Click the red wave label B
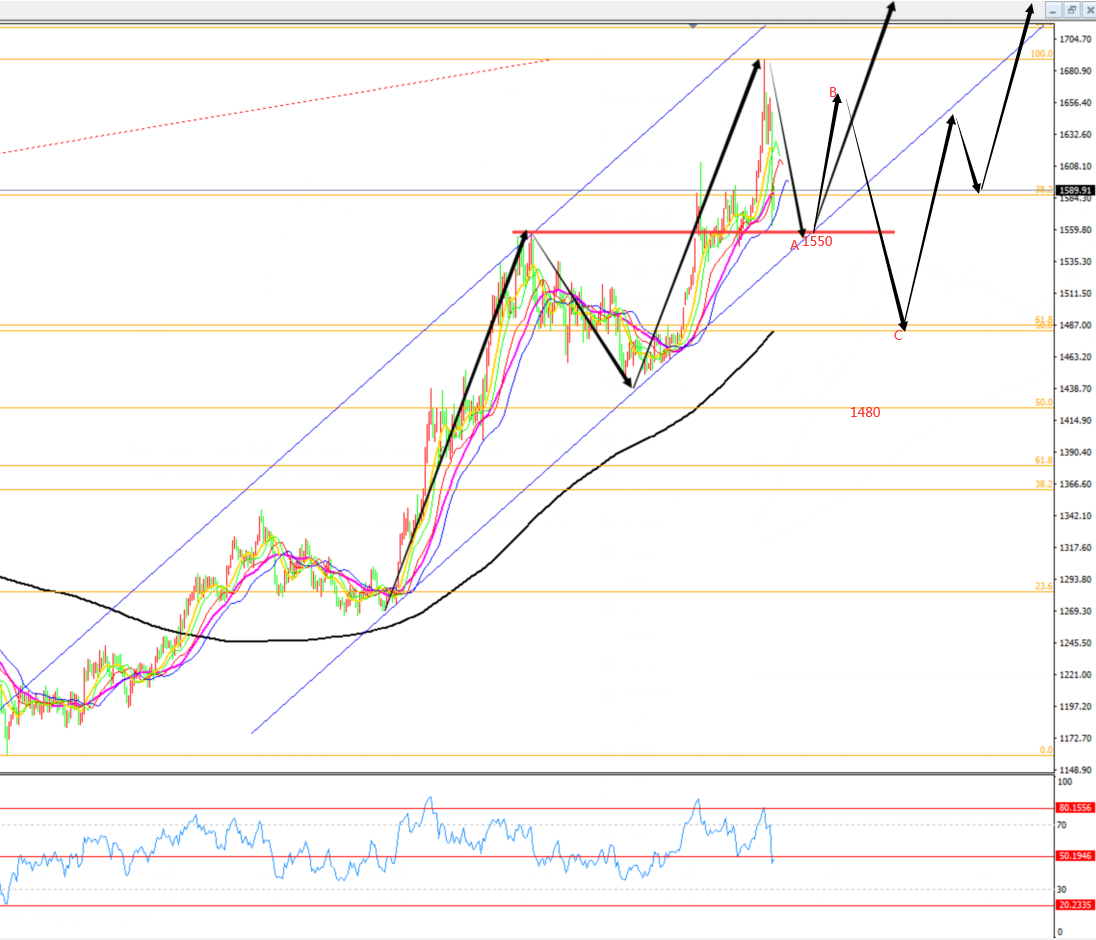Image resolution: width=1096 pixels, height=940 pixels. click(833, 92)
